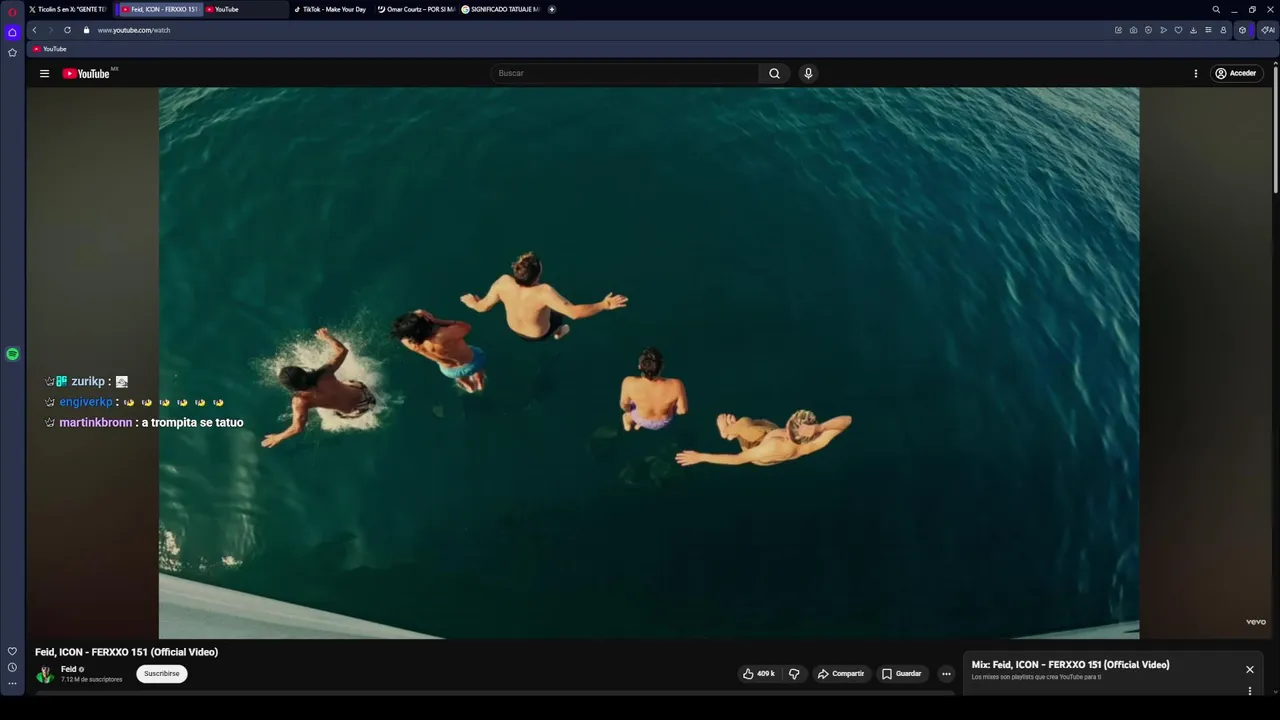Open the Mix panel three-dot options
This screenshot has width=1280, height=720.
pos(1249,690)
